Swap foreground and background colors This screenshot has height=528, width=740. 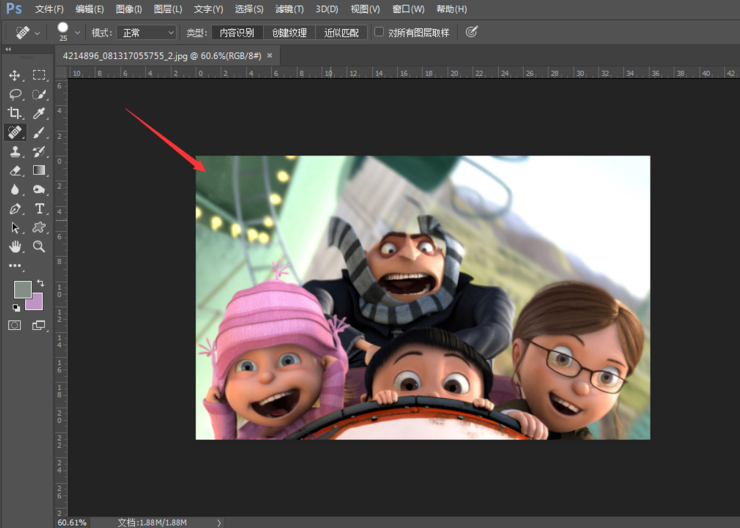pos(41,283)
